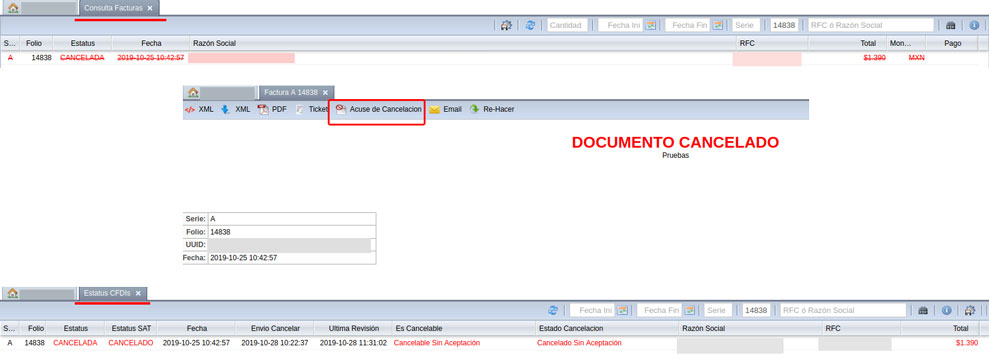Close the Factura A 14838 tab

(x=325, y=93)
